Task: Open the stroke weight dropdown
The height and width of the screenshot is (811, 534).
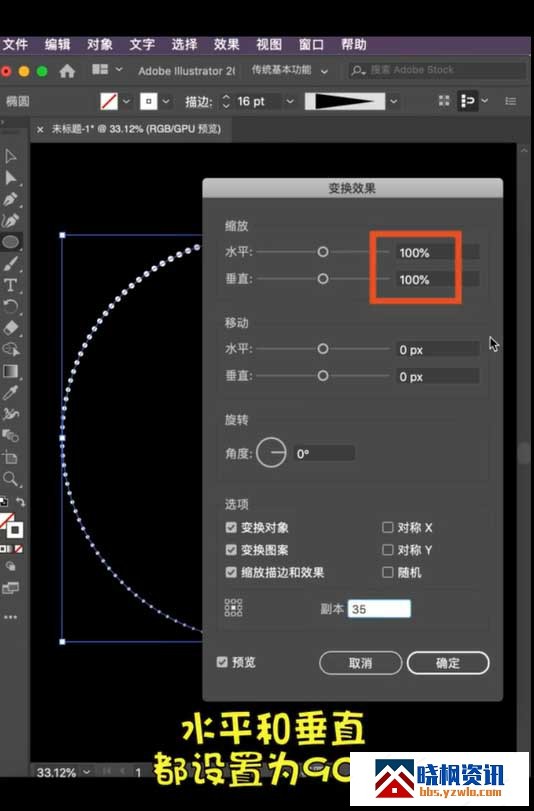Action: 290,101
